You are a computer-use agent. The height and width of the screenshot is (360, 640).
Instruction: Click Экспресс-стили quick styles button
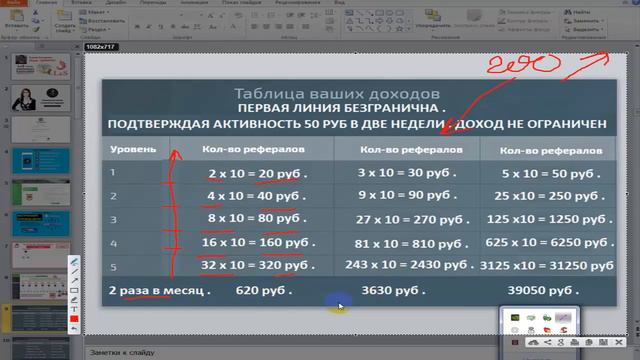[474, 19]
